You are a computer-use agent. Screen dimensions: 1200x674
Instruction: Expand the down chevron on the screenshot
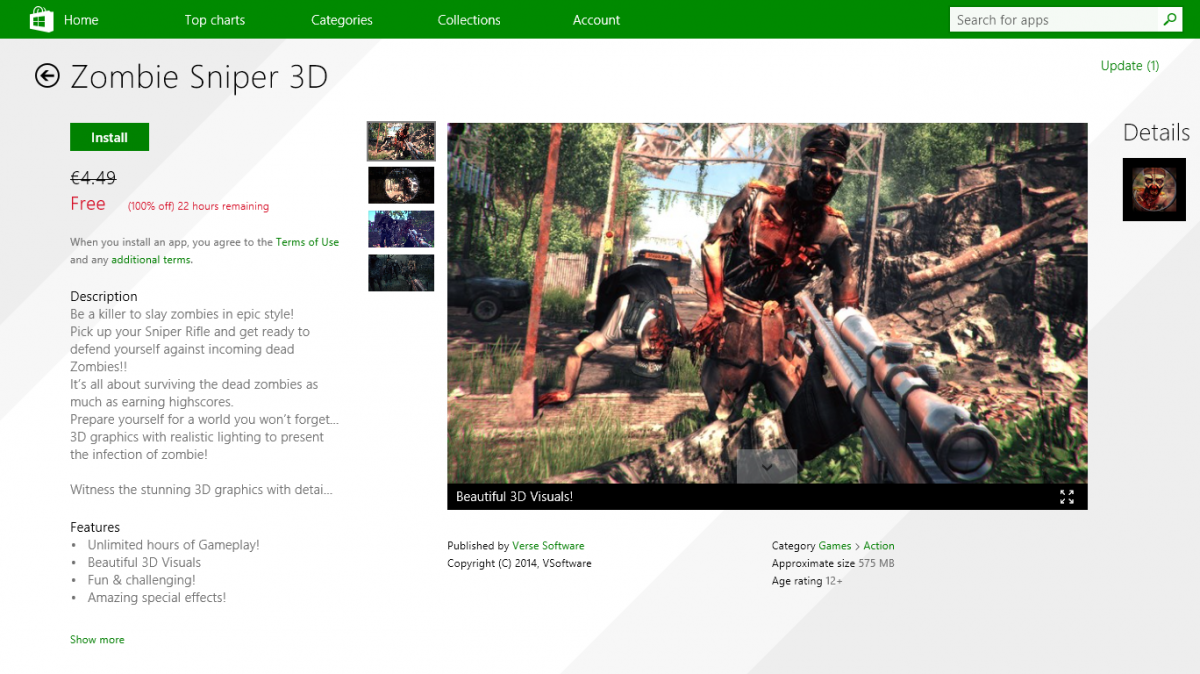point(767,466)
